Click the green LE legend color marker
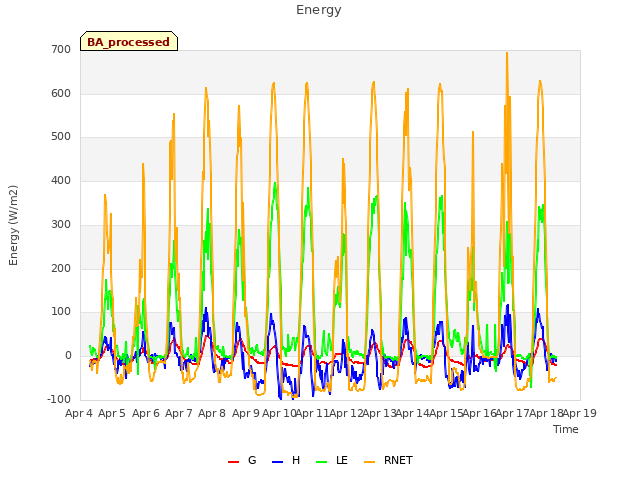Image resolution: width=640 pixels, height=480 pixels. (322, 462)
